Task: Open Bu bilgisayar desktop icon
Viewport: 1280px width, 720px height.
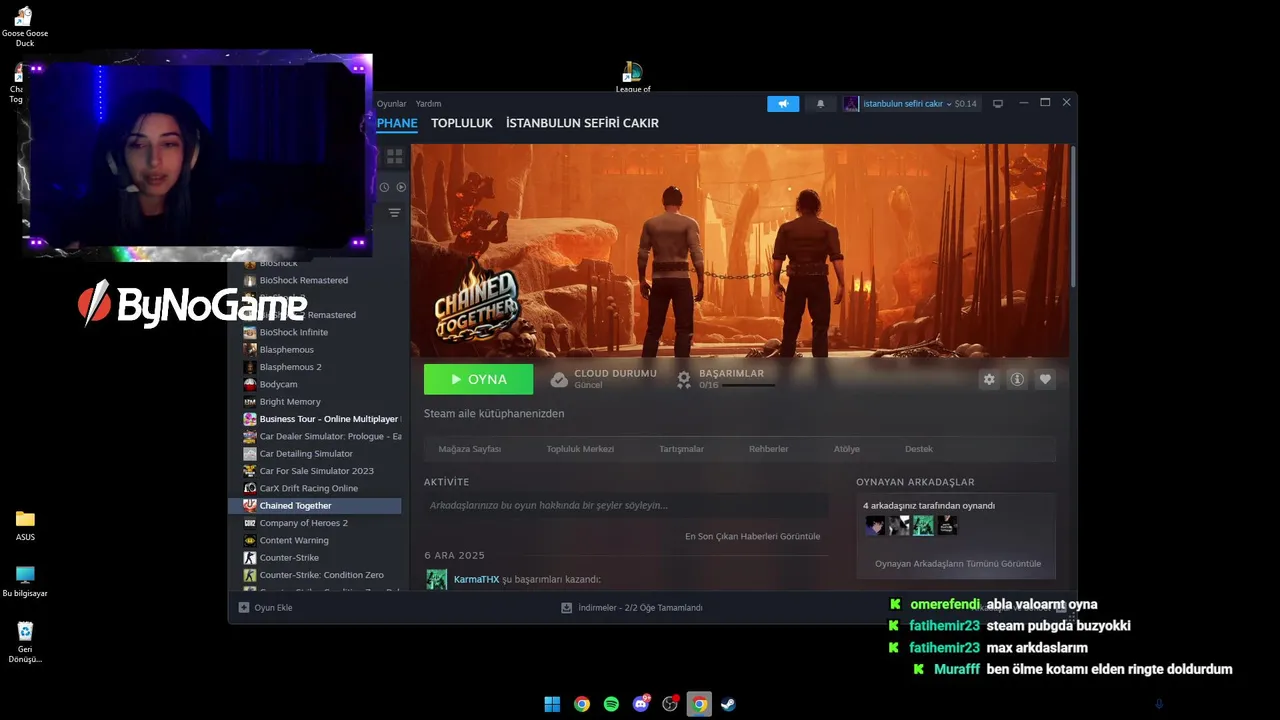Action: click(x=25, y=581)
